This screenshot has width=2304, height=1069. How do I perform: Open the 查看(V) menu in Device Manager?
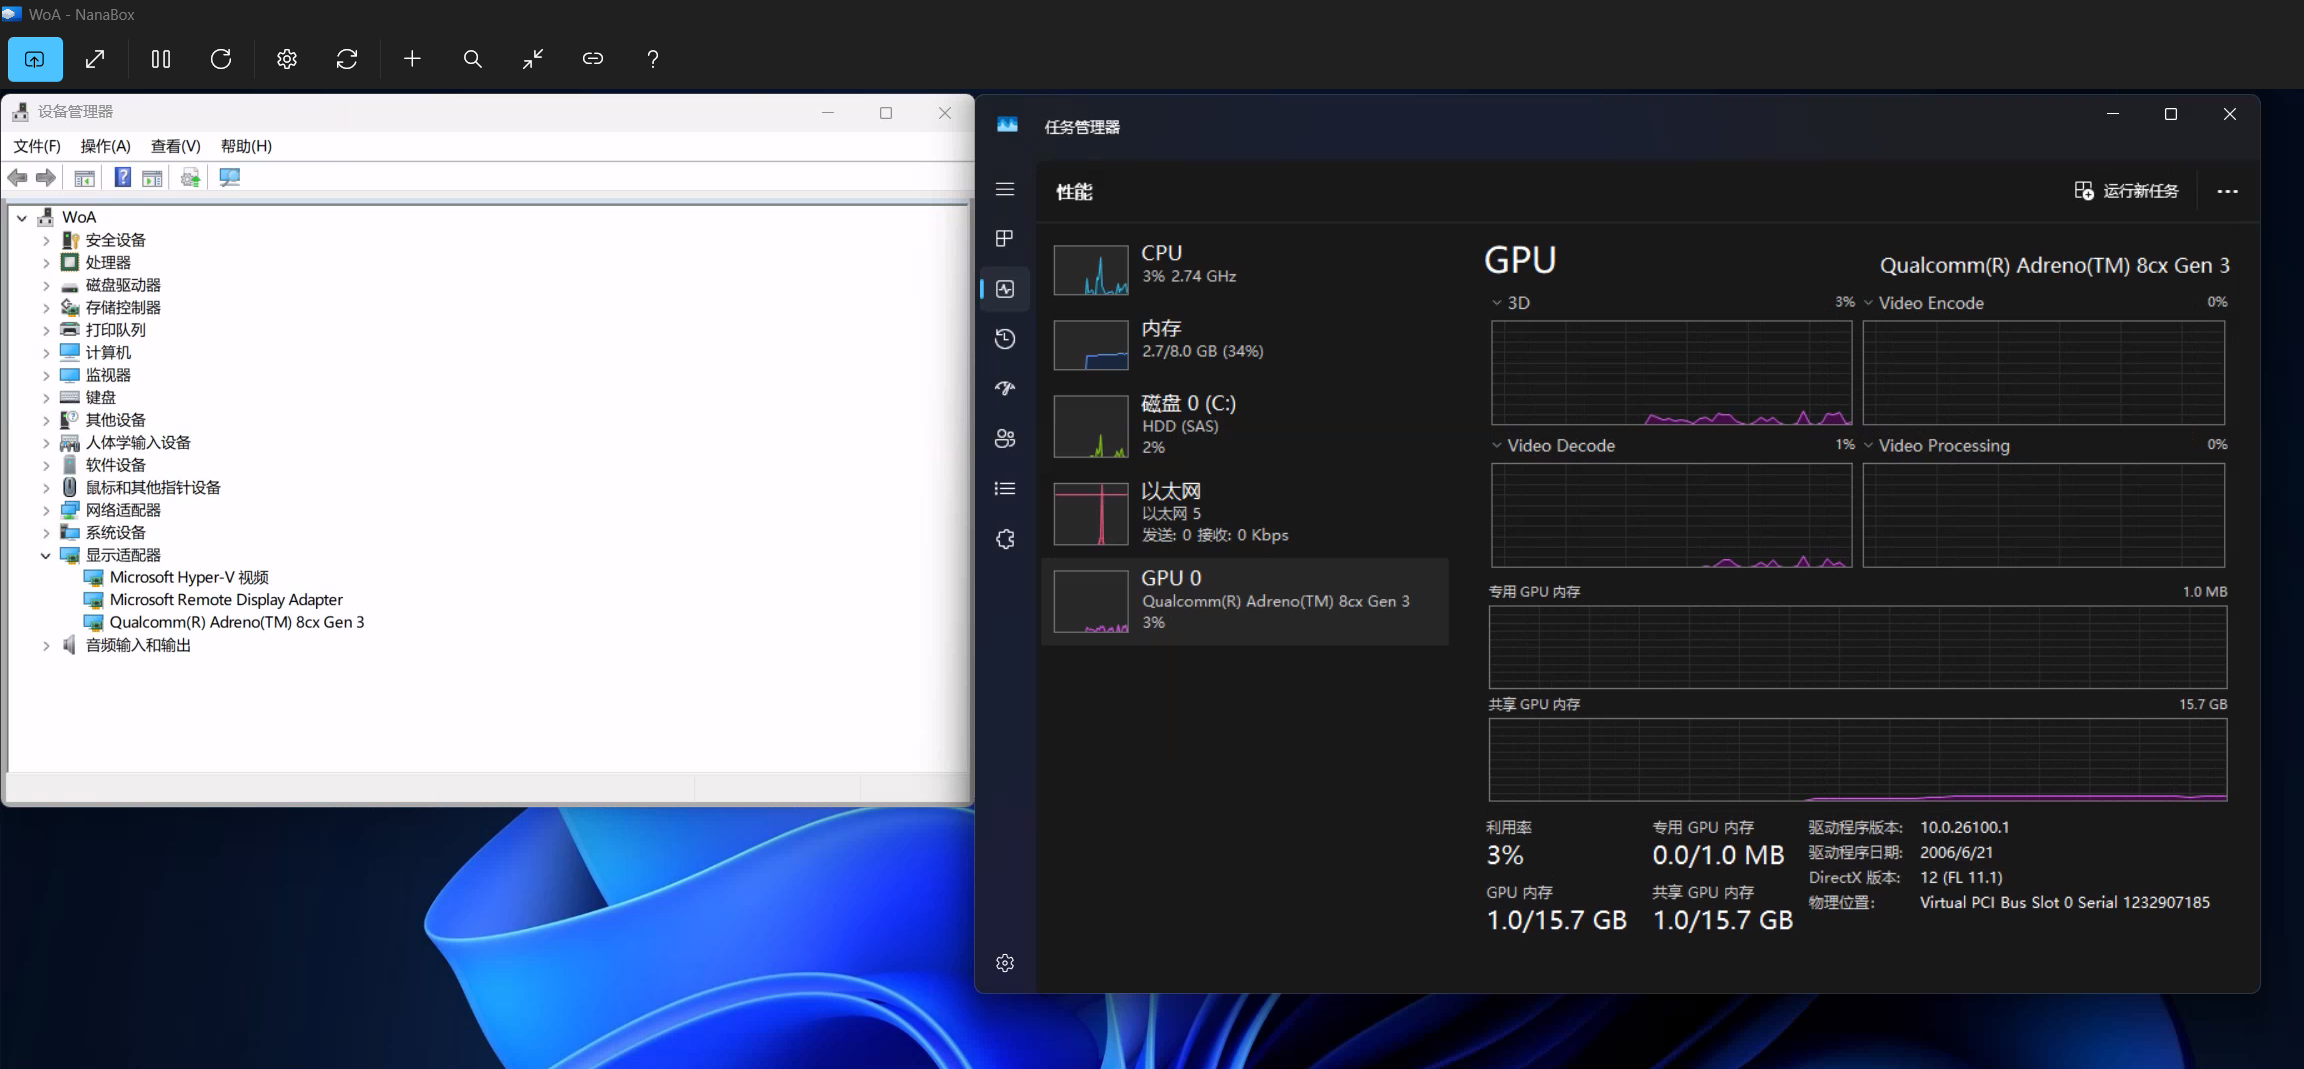point(175,146)
